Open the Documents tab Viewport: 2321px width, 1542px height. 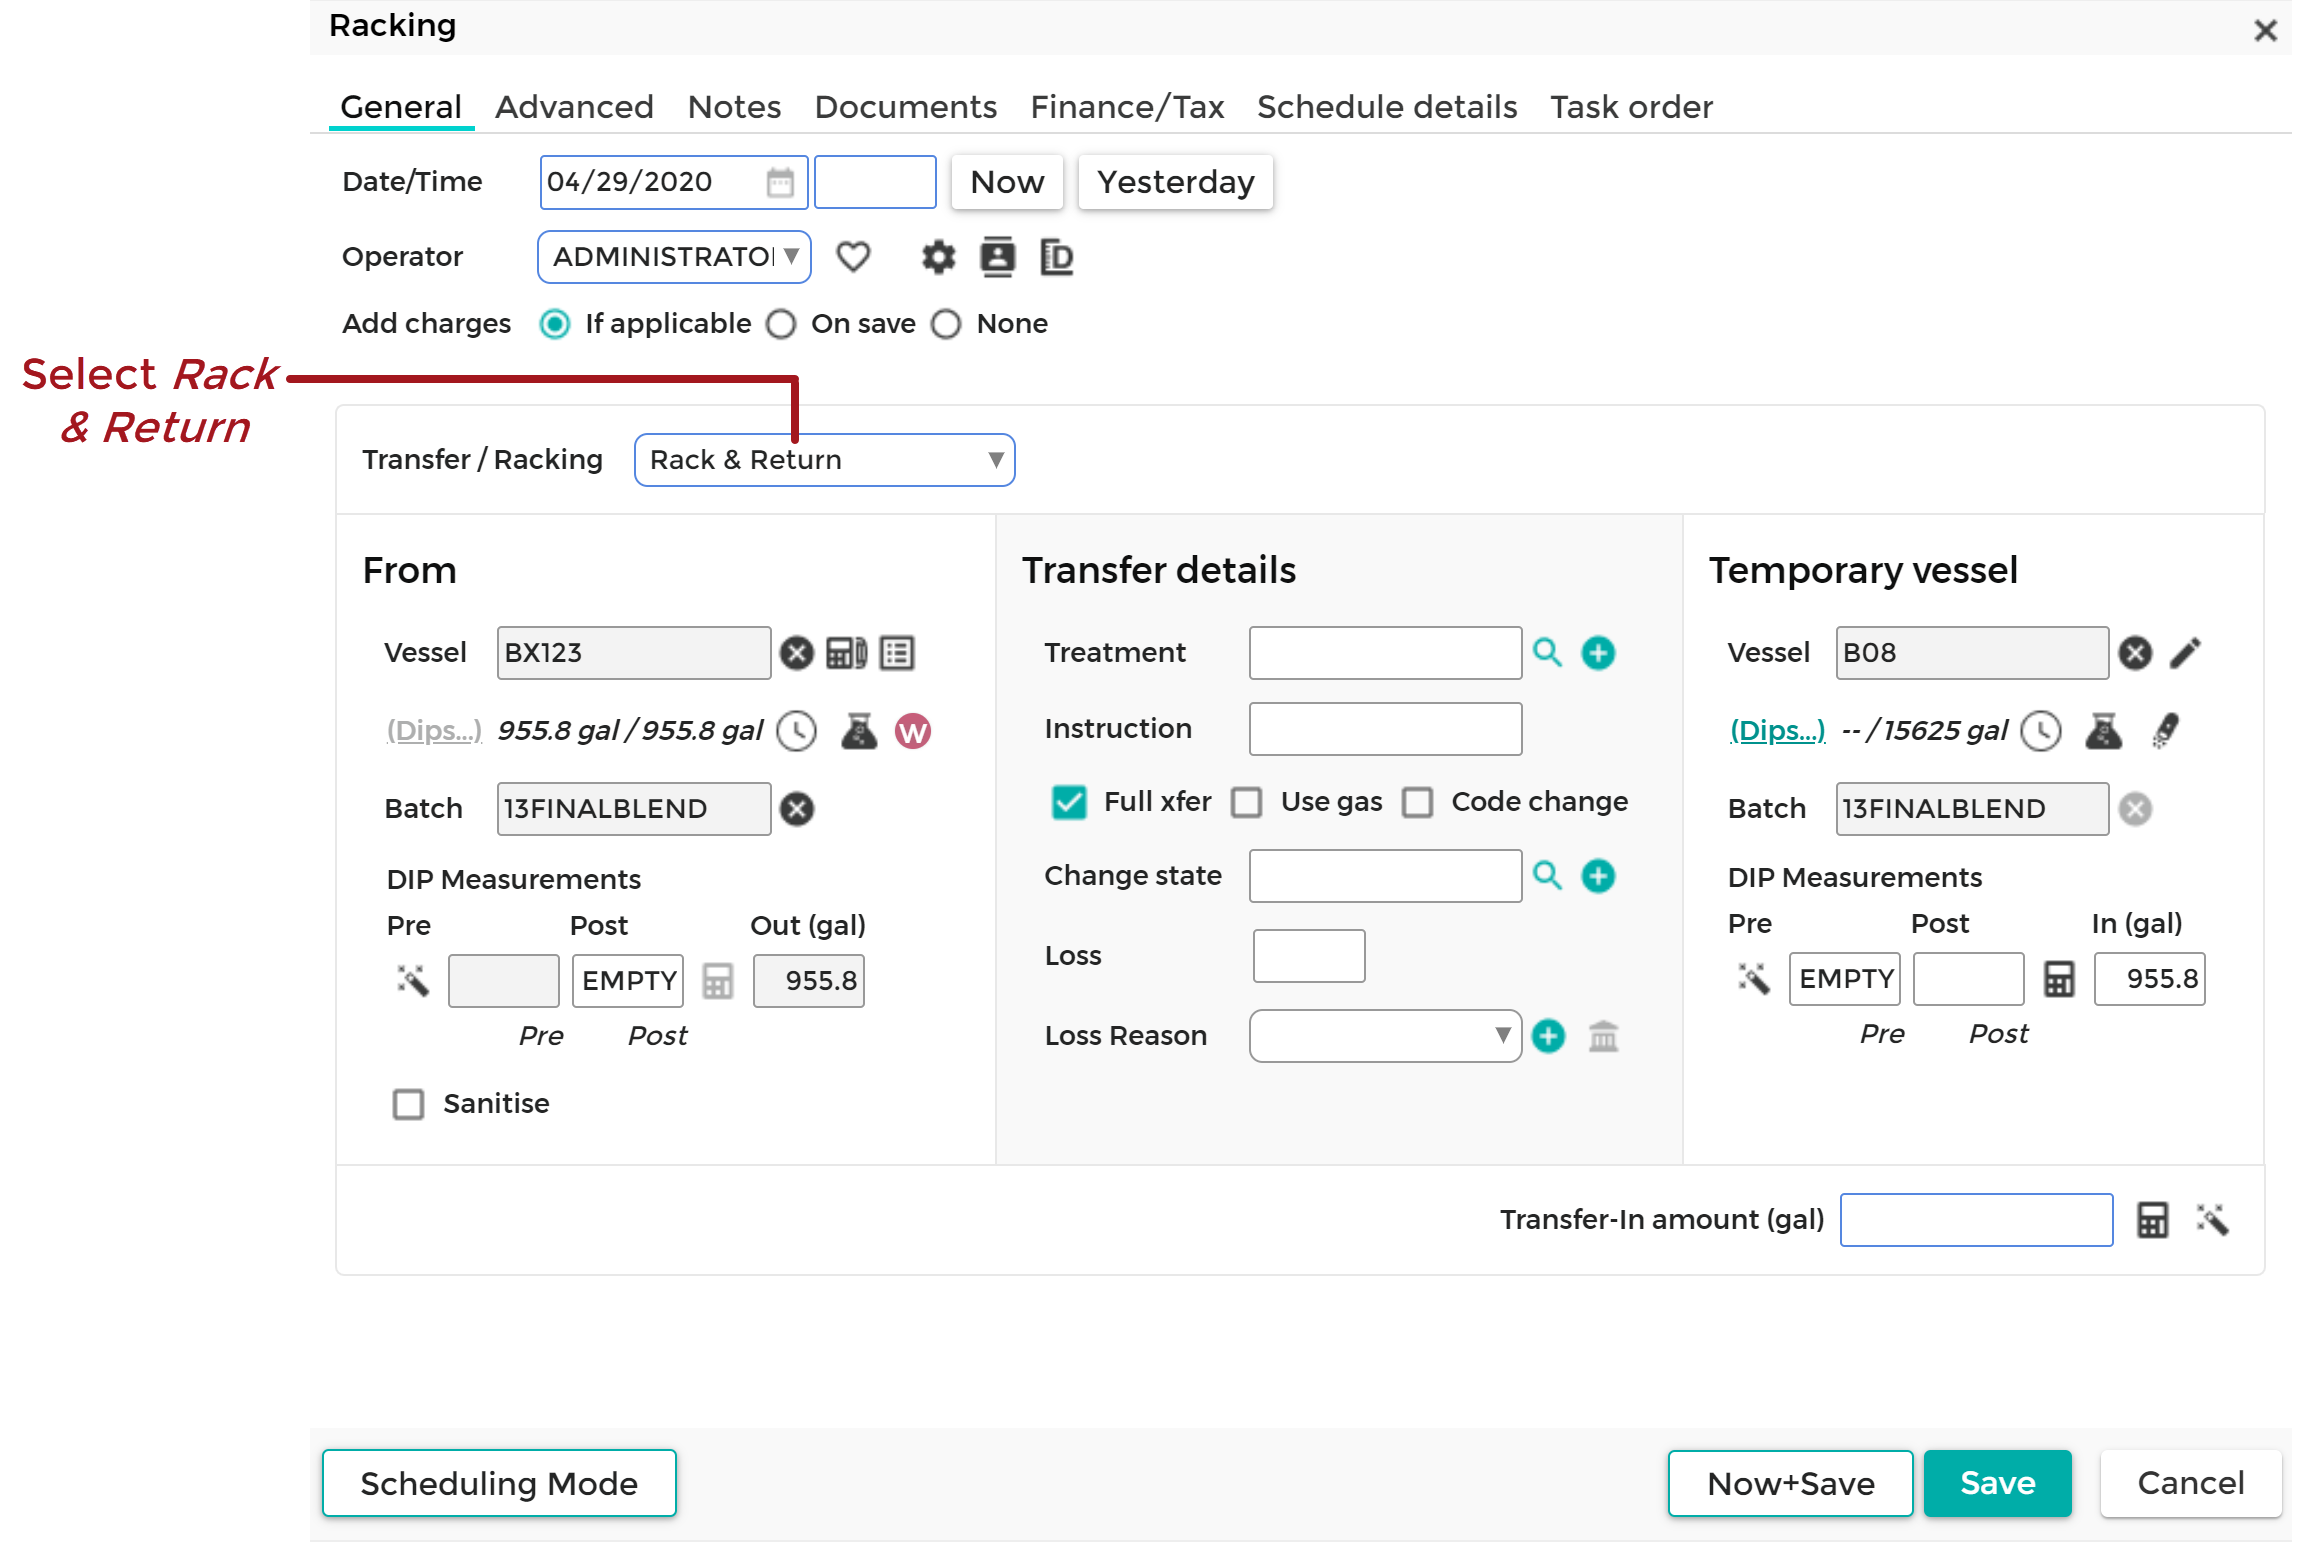[906, 107]
